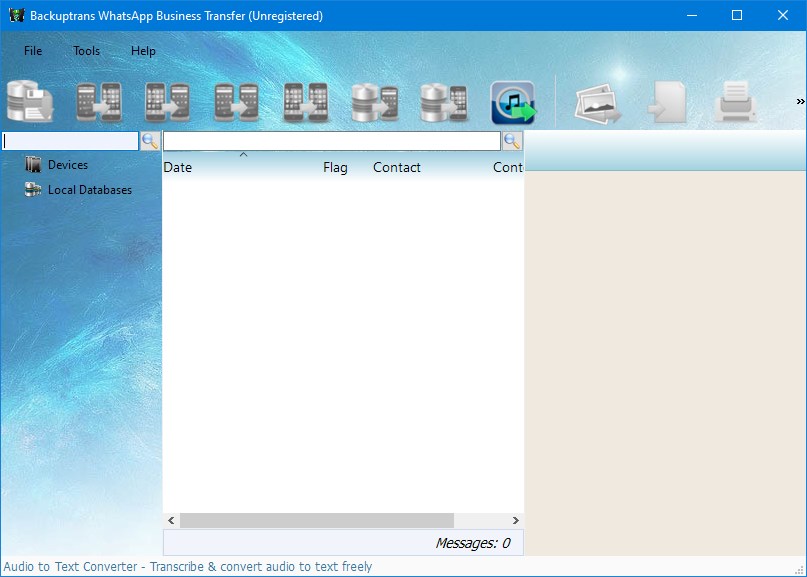This screenshot has width=807, height=577.
Task: Open the Audio to Text Converter green toolbar icon
Action: pos(512,100)
